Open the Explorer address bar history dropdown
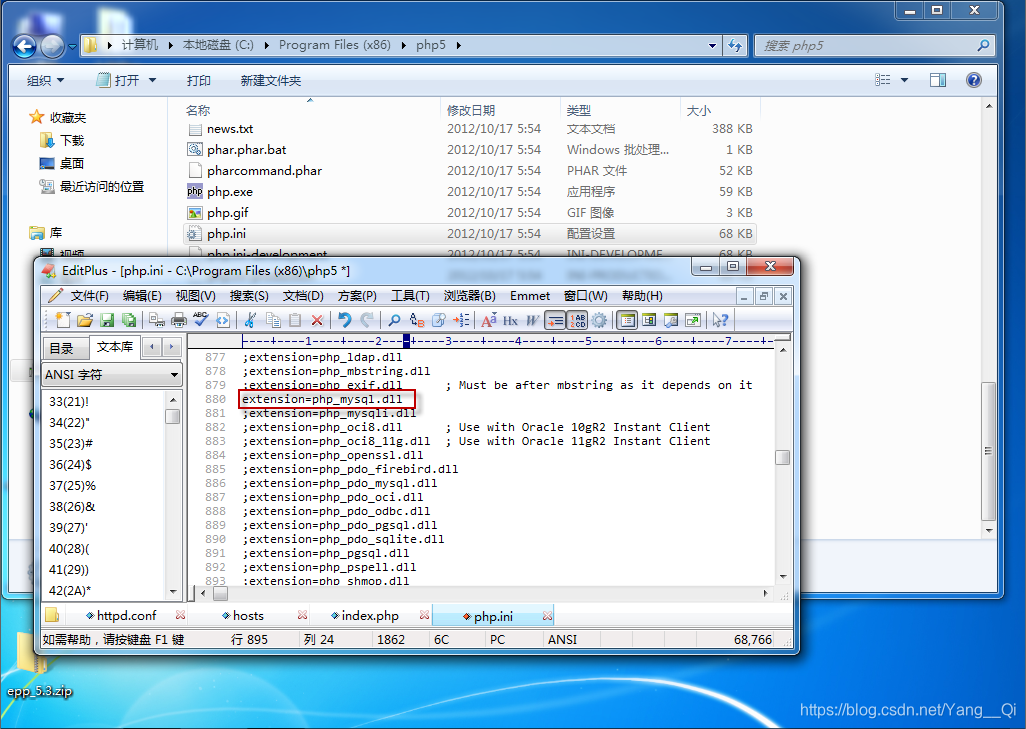Screen dimensions: 1026x729 712,46
